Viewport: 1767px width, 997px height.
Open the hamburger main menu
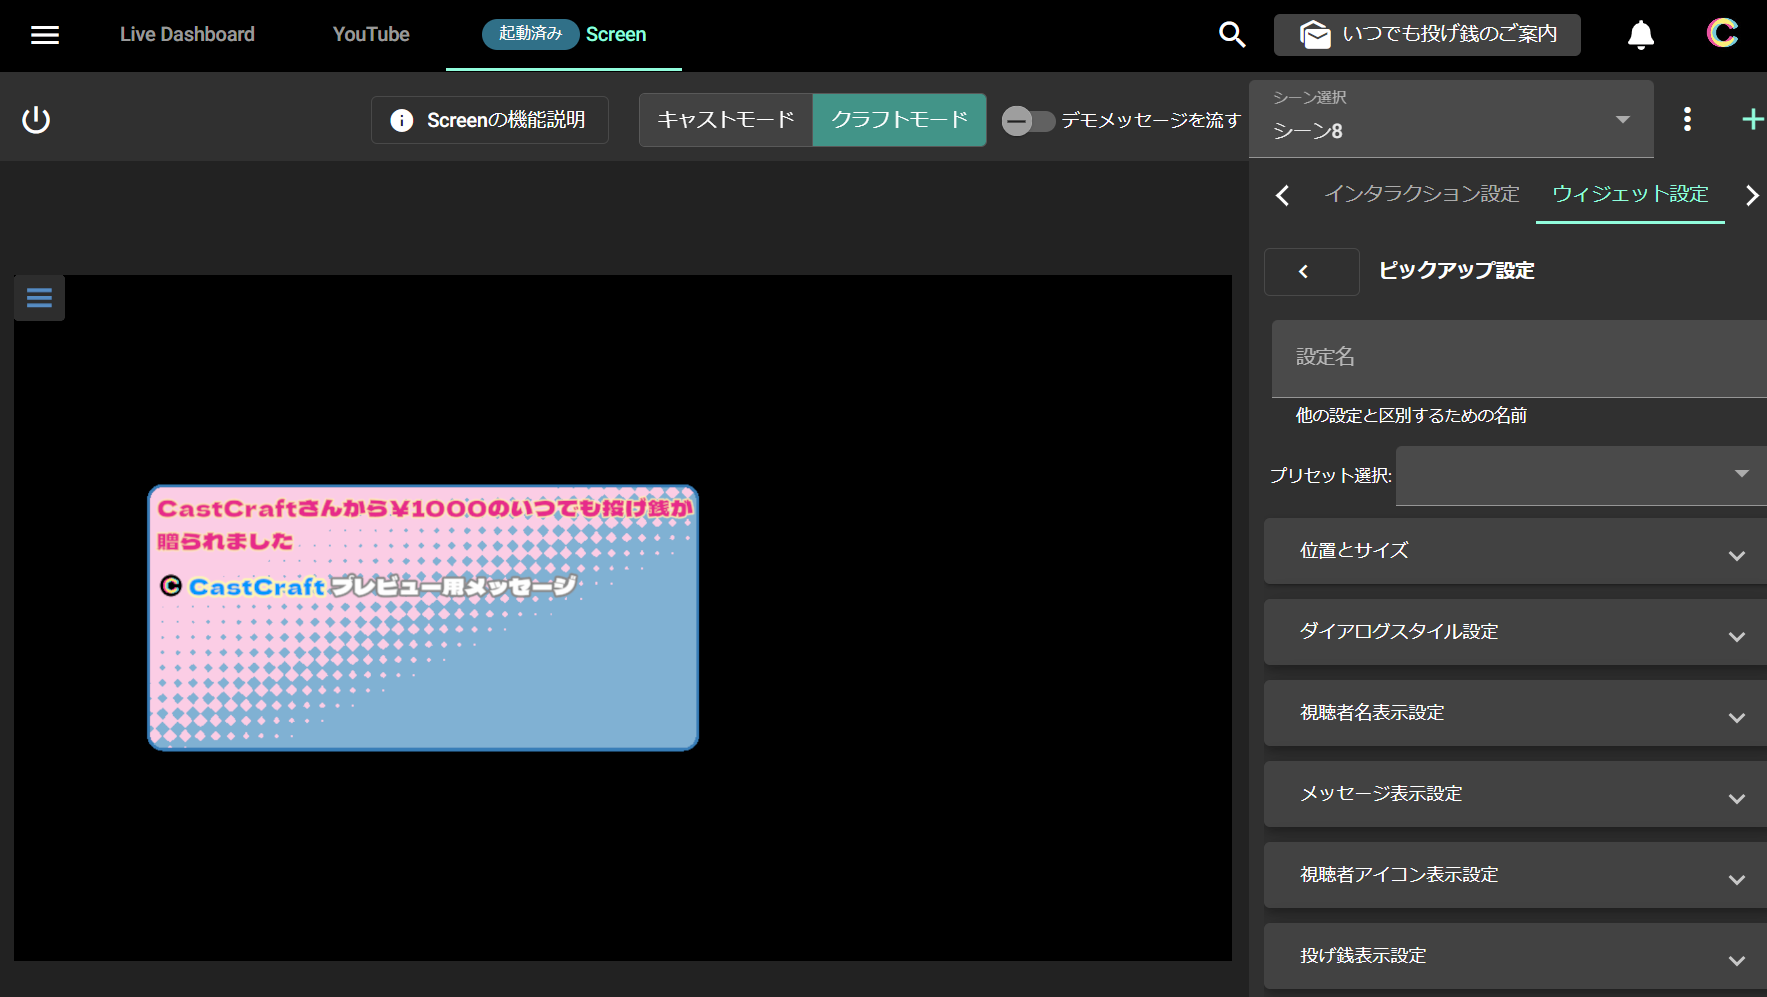(45, 35)
